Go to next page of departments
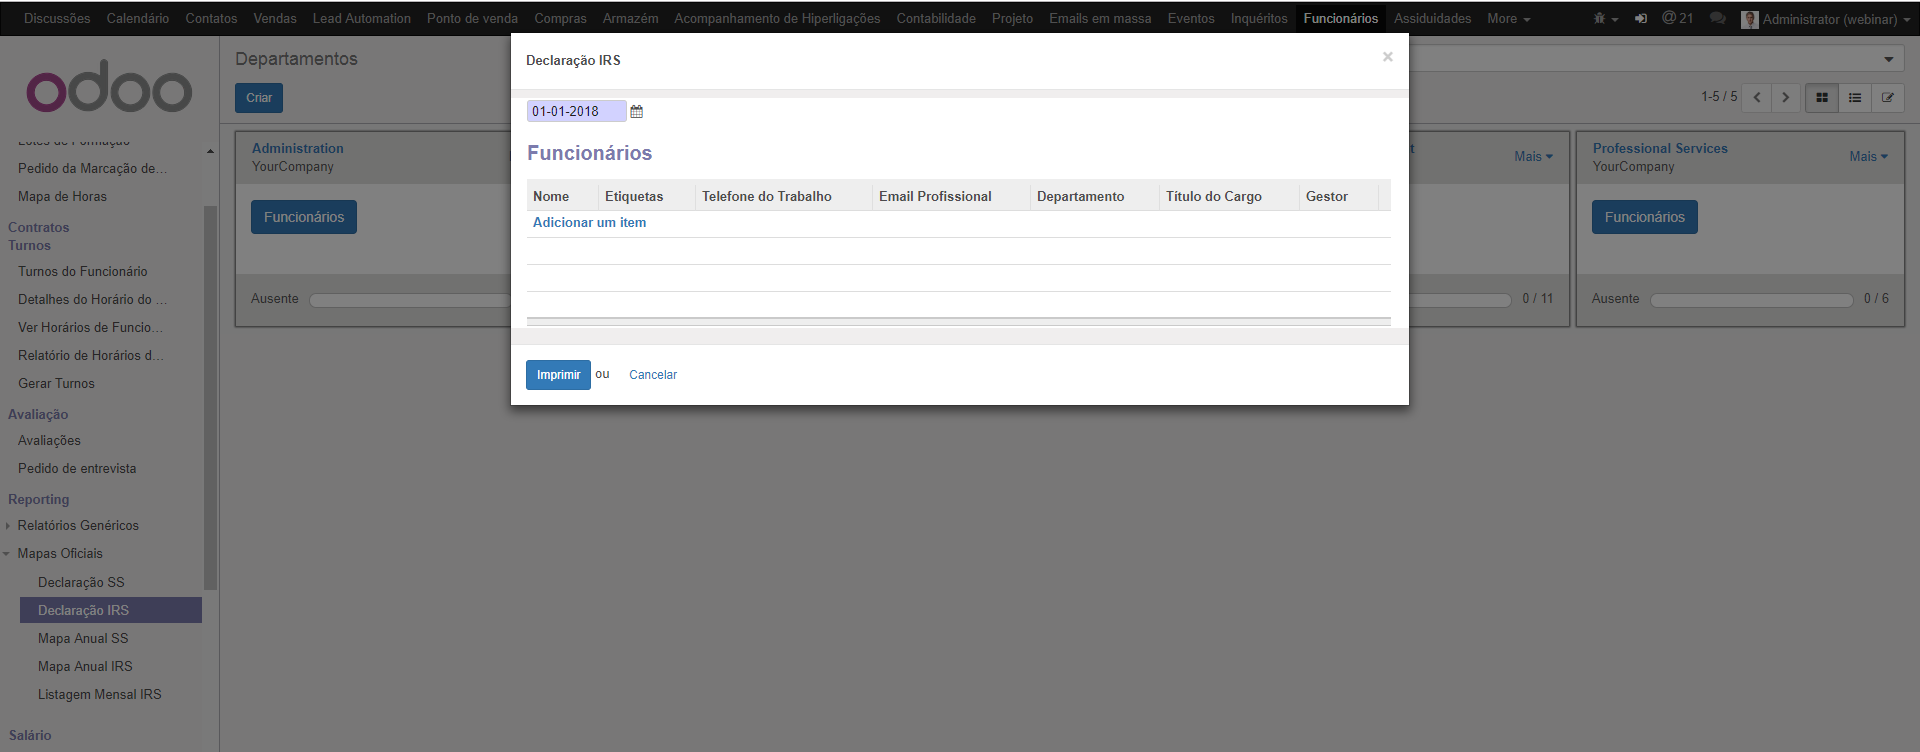This screenshot has height=752, width=1920. pos(1785,98)
